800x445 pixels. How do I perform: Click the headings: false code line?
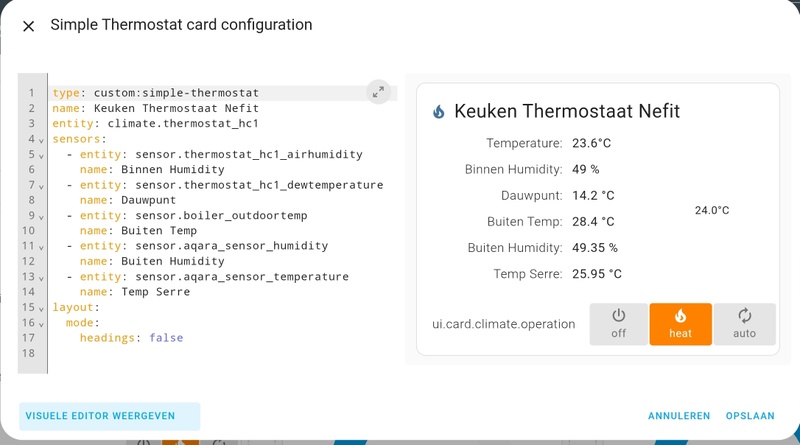pyautogui.click(x=131, y=338)
